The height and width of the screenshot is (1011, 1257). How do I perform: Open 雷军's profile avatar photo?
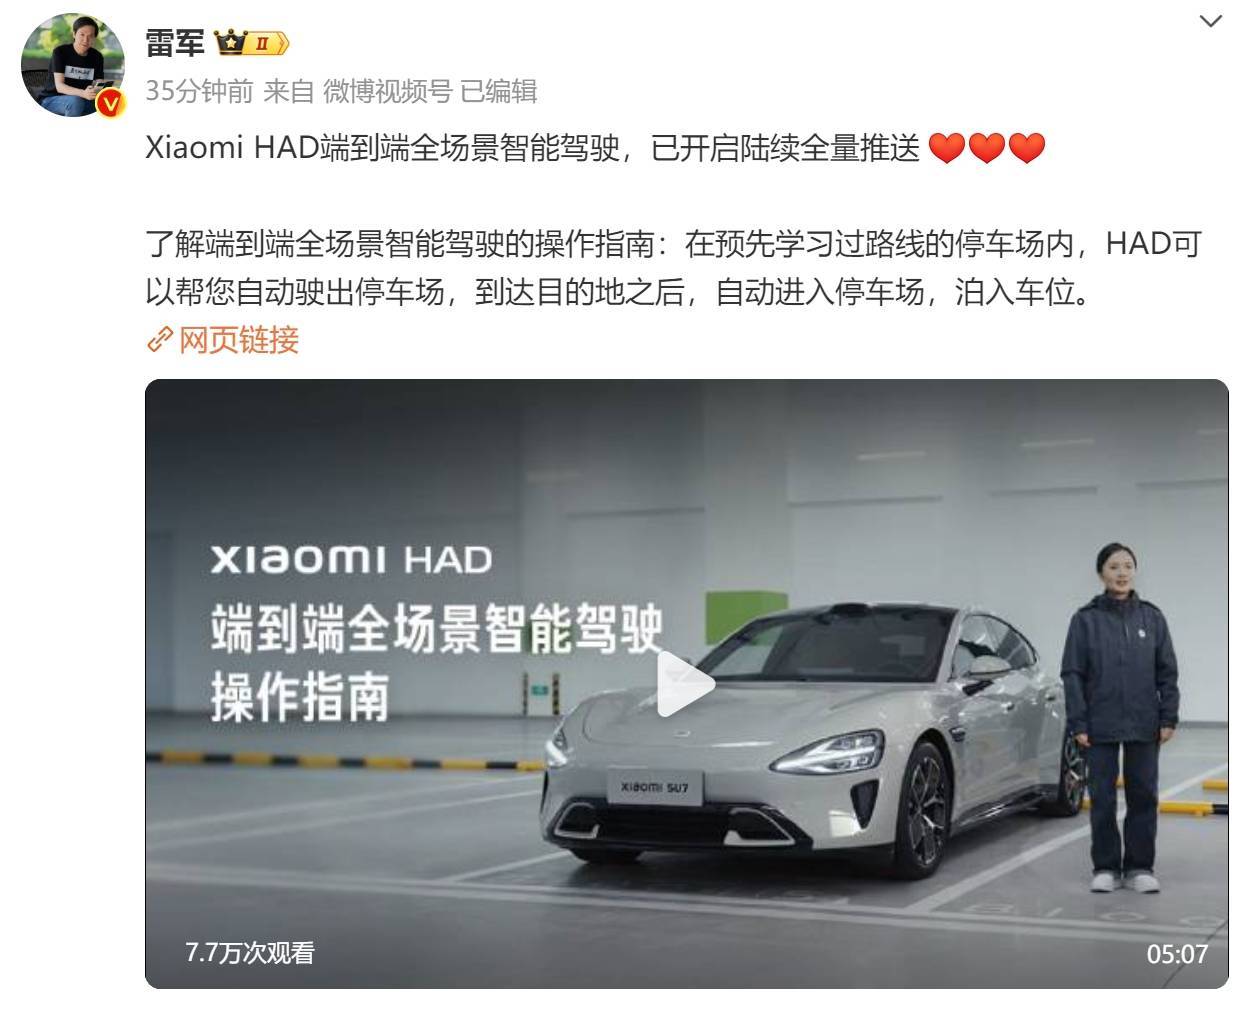point(72,65)
